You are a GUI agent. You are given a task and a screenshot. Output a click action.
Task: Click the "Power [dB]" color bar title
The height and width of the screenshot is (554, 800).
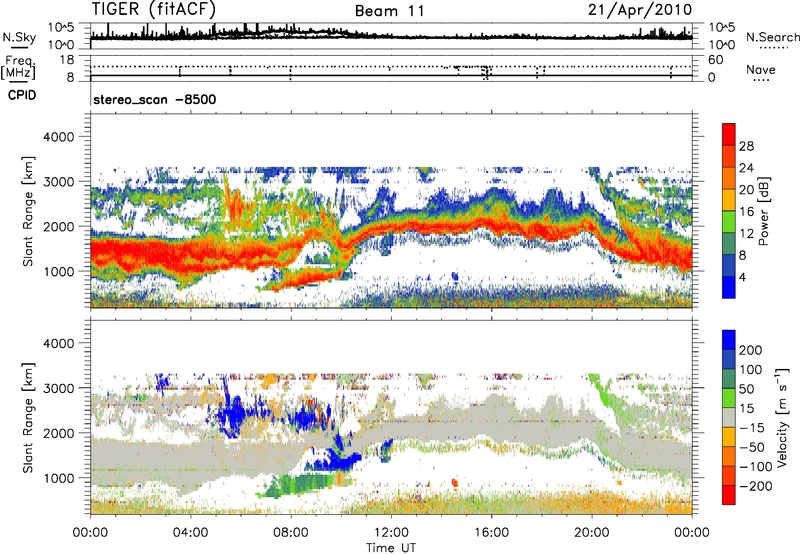[x=763, y=211]
